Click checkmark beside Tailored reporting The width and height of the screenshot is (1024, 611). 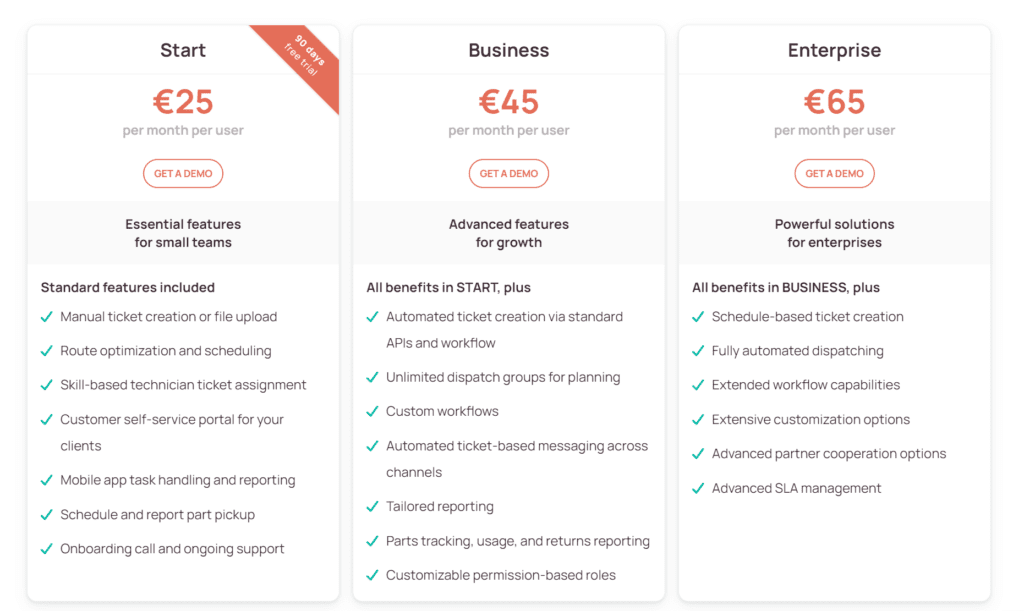coord(372,507)
